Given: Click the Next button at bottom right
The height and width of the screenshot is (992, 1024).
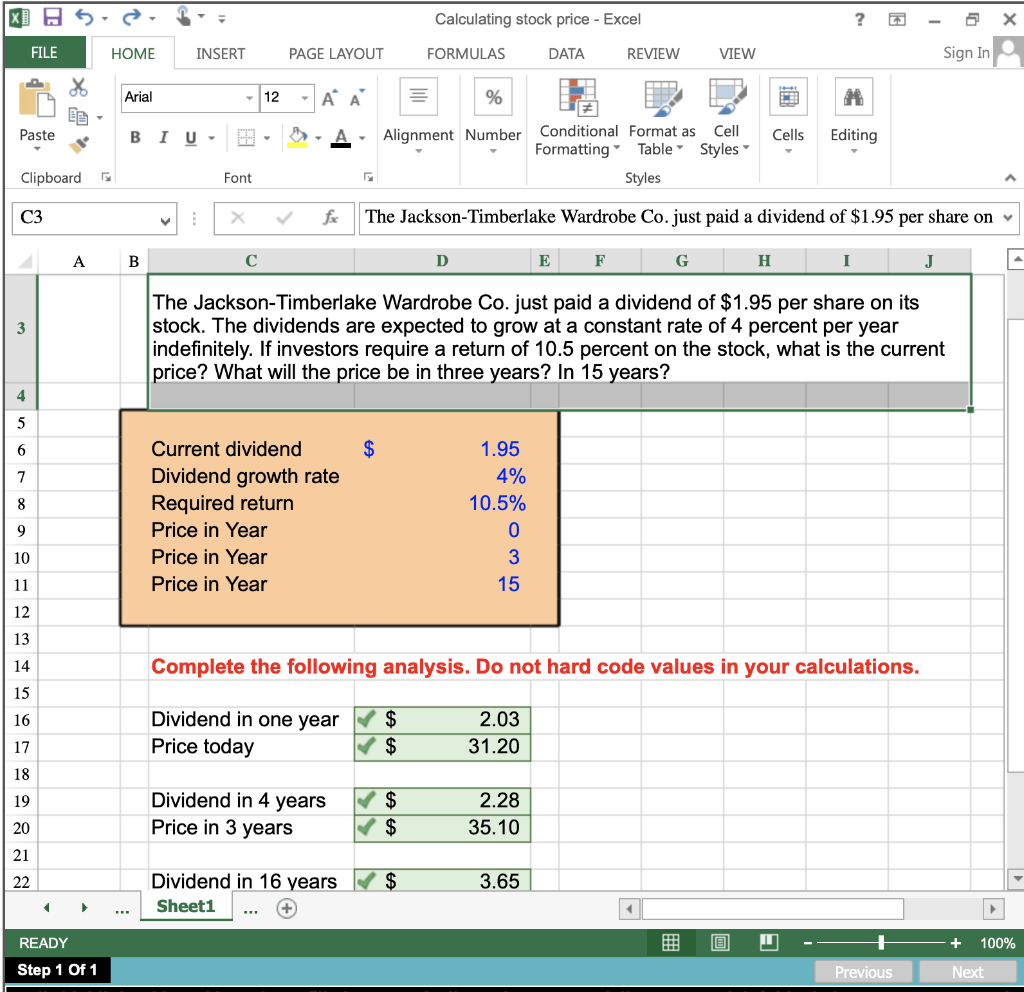Looking at the screenshot, I should (x=964, y=971).
